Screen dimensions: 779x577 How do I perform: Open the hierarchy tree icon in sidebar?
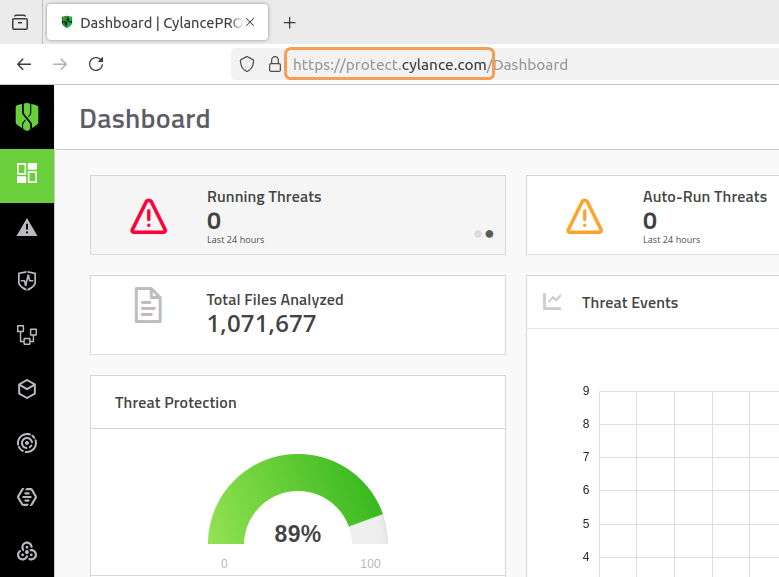(27, 335)
